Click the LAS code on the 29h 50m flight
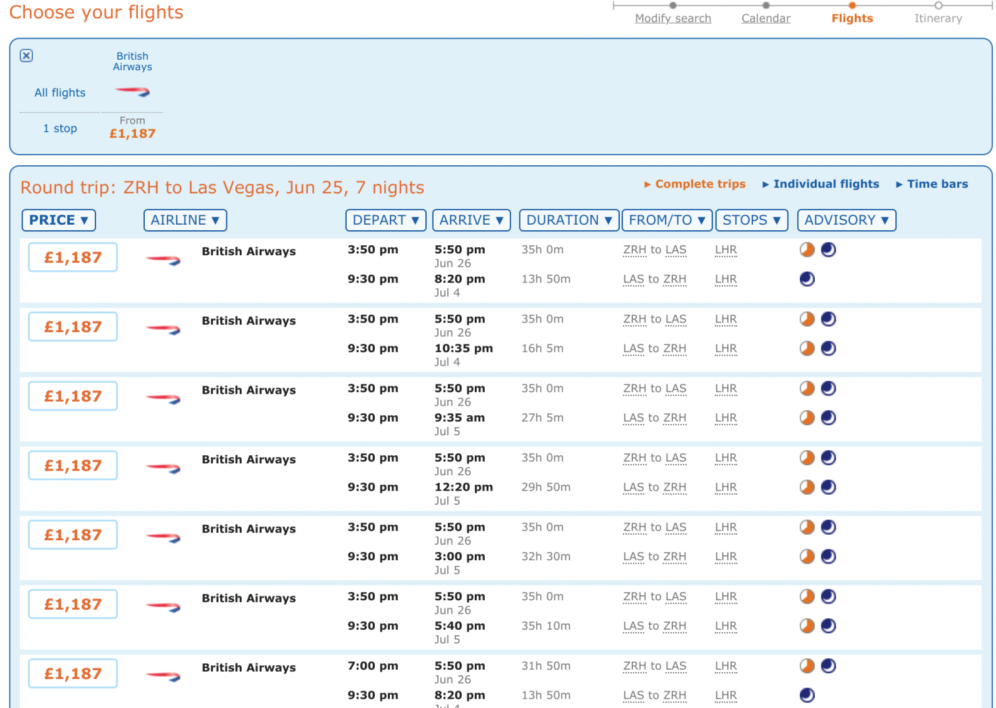This screenshot has width=996, height=708. point(633,488)
